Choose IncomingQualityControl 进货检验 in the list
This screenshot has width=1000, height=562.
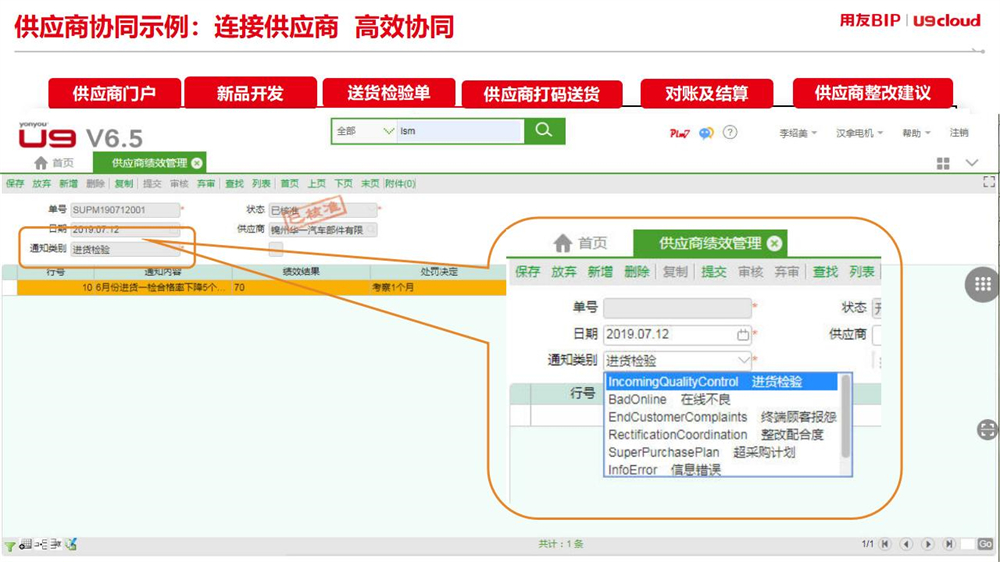pyautogui.click(x=721, y=381)
